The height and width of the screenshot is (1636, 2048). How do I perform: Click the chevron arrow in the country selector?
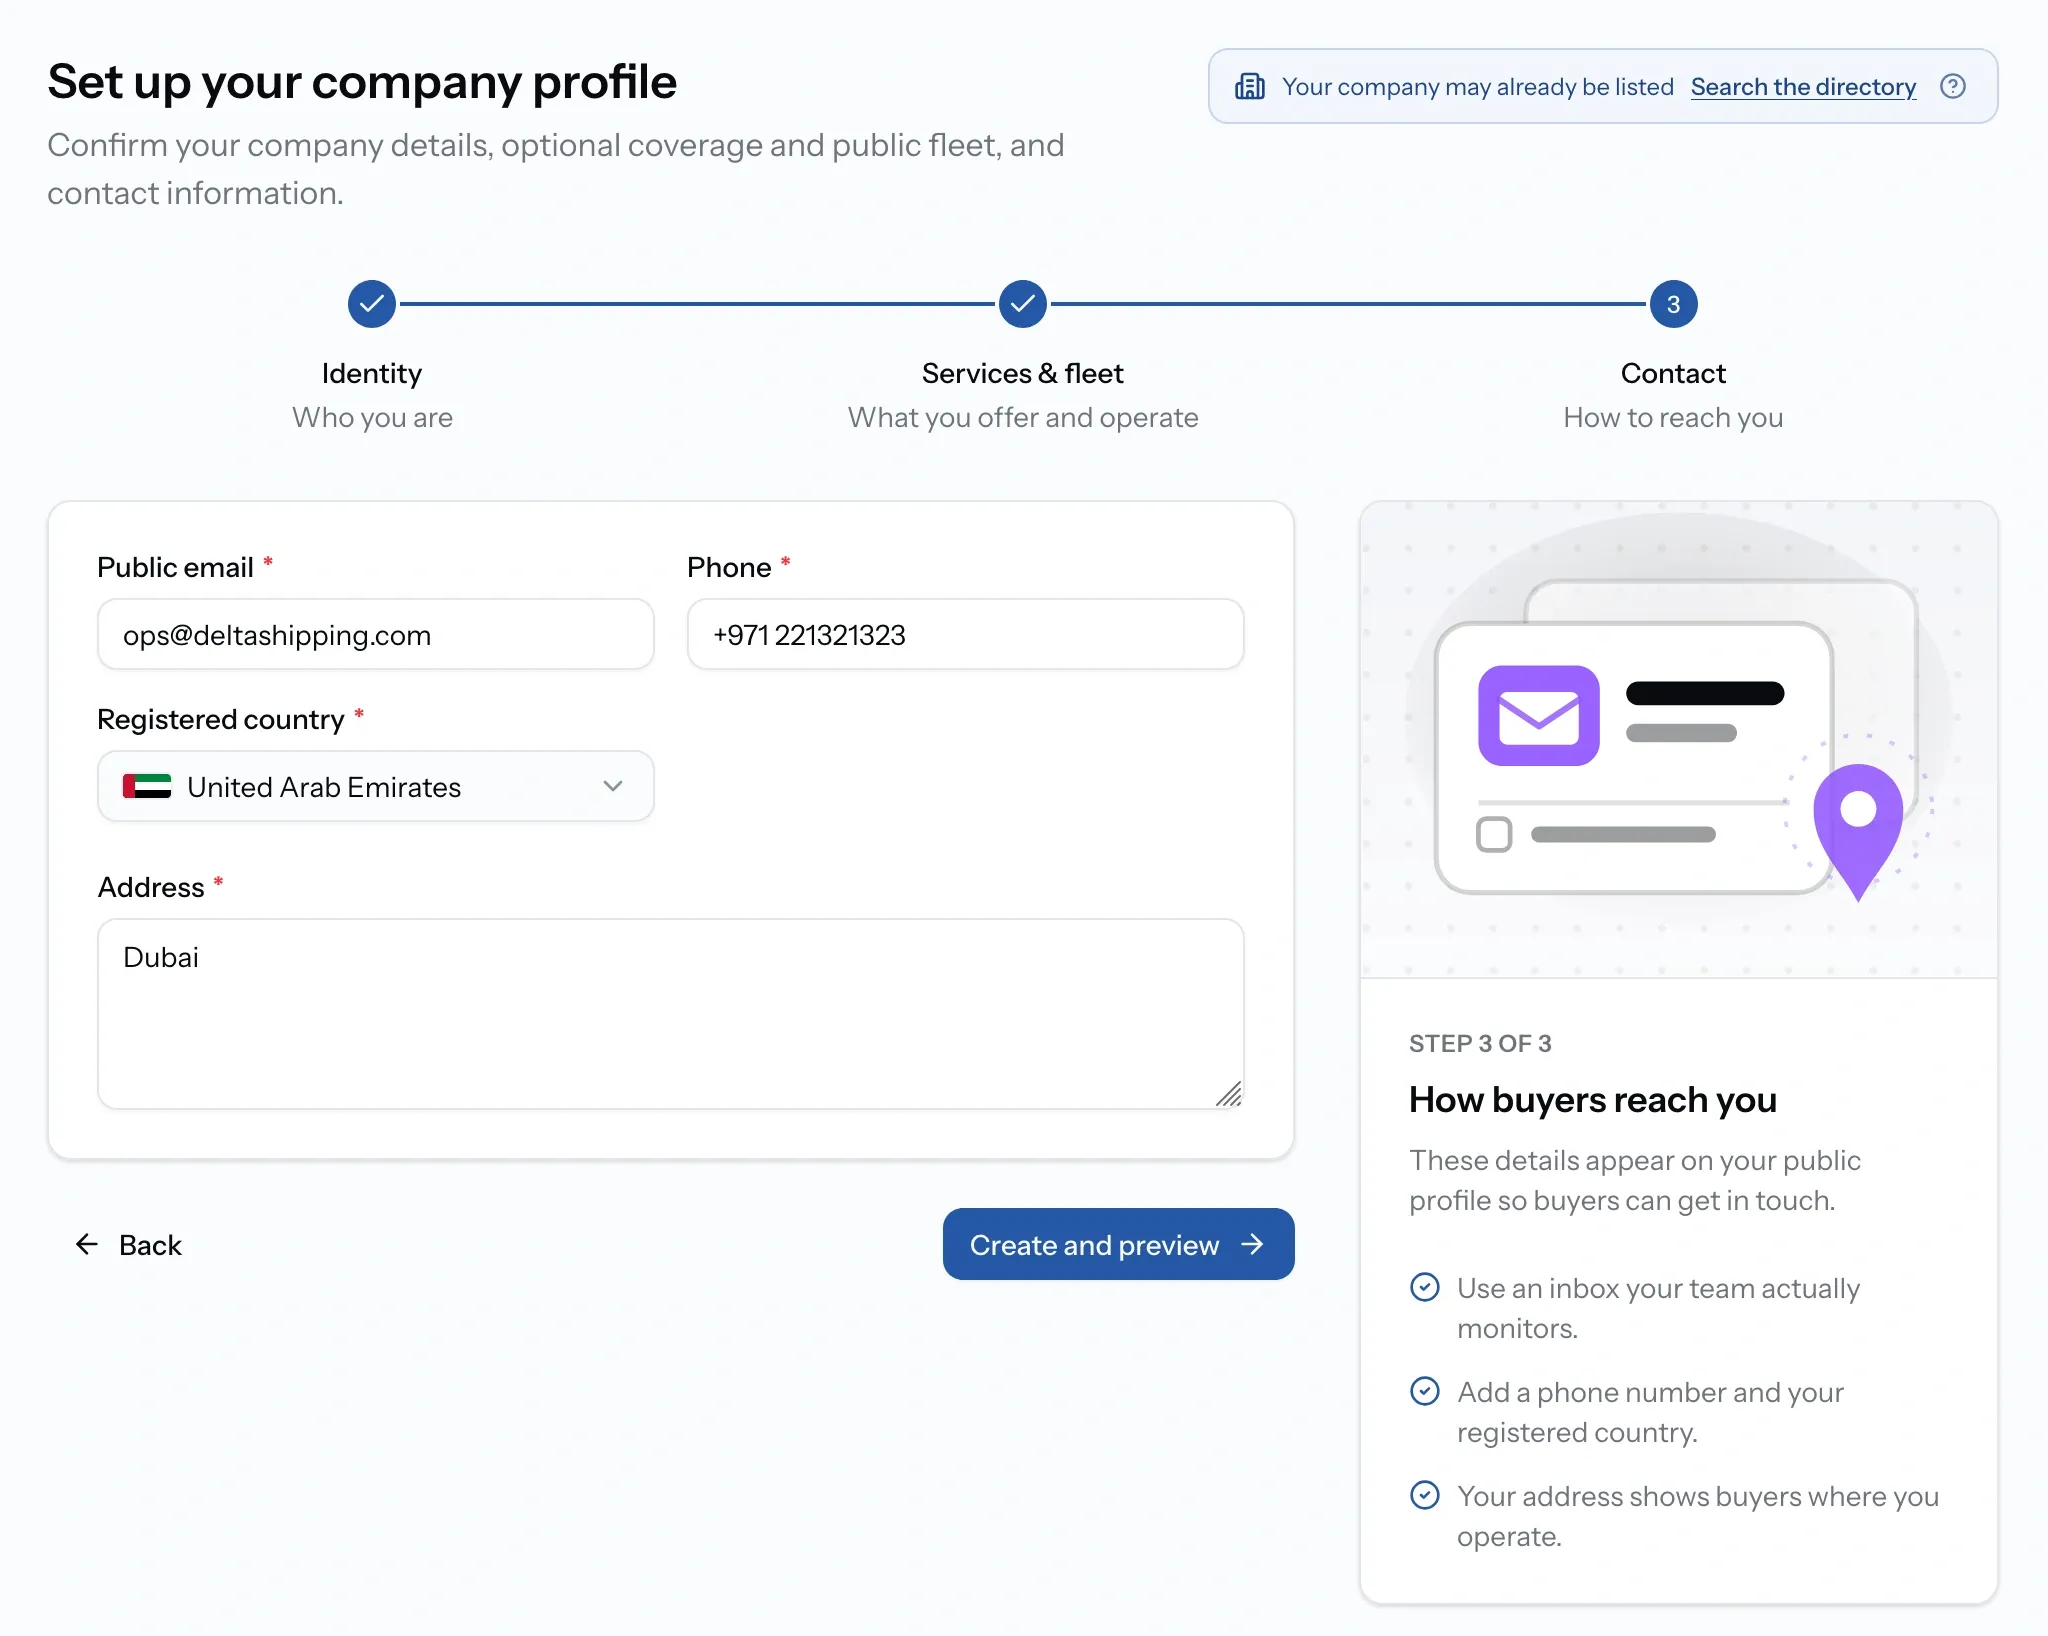[613, 786]
